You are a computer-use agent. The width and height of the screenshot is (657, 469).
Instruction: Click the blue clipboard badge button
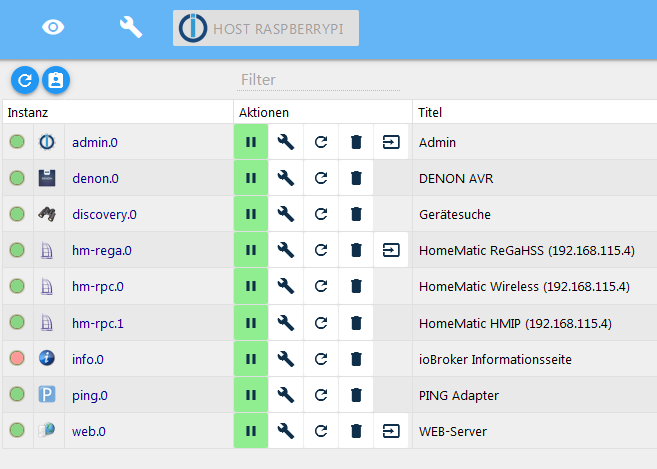click(56, 80)
